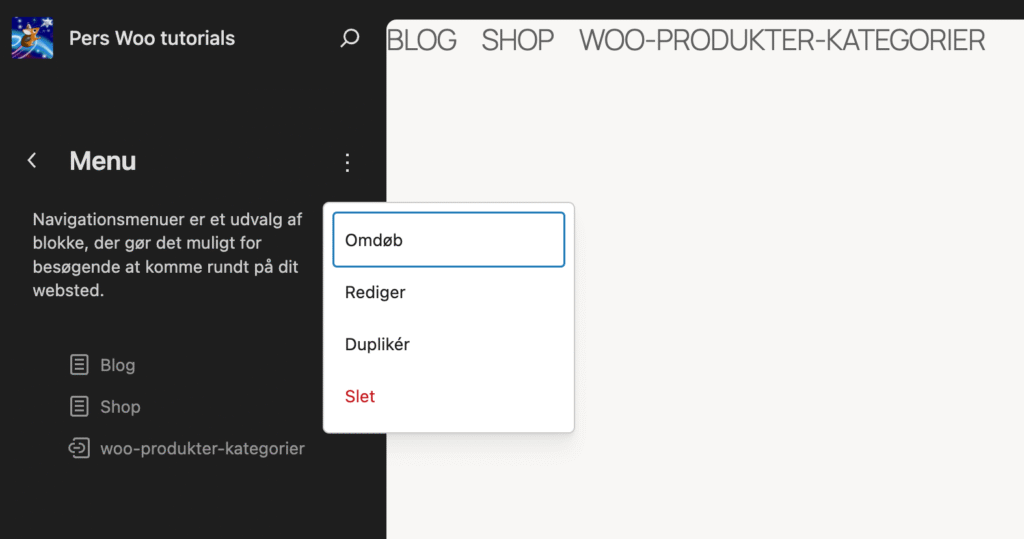1024x539 pixels.
Task: Select woo-produkter-kategorier in sidebar list
Action: [x=202, y=449]
